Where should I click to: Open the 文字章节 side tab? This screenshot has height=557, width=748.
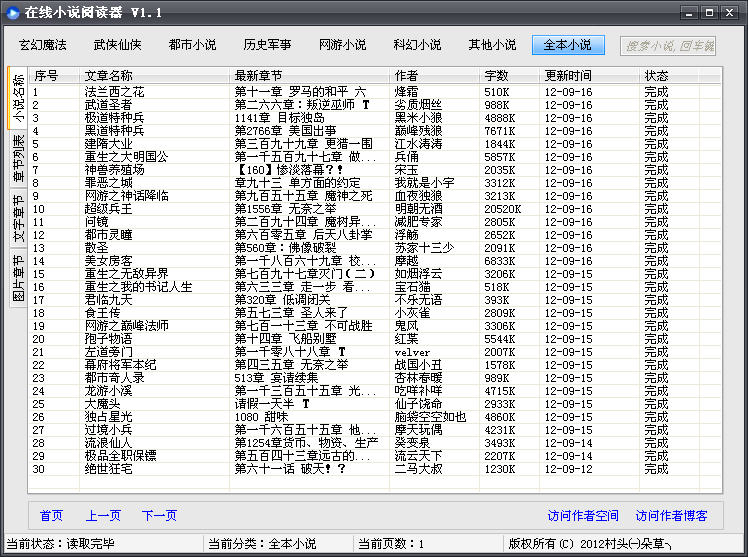coord(18,220)
